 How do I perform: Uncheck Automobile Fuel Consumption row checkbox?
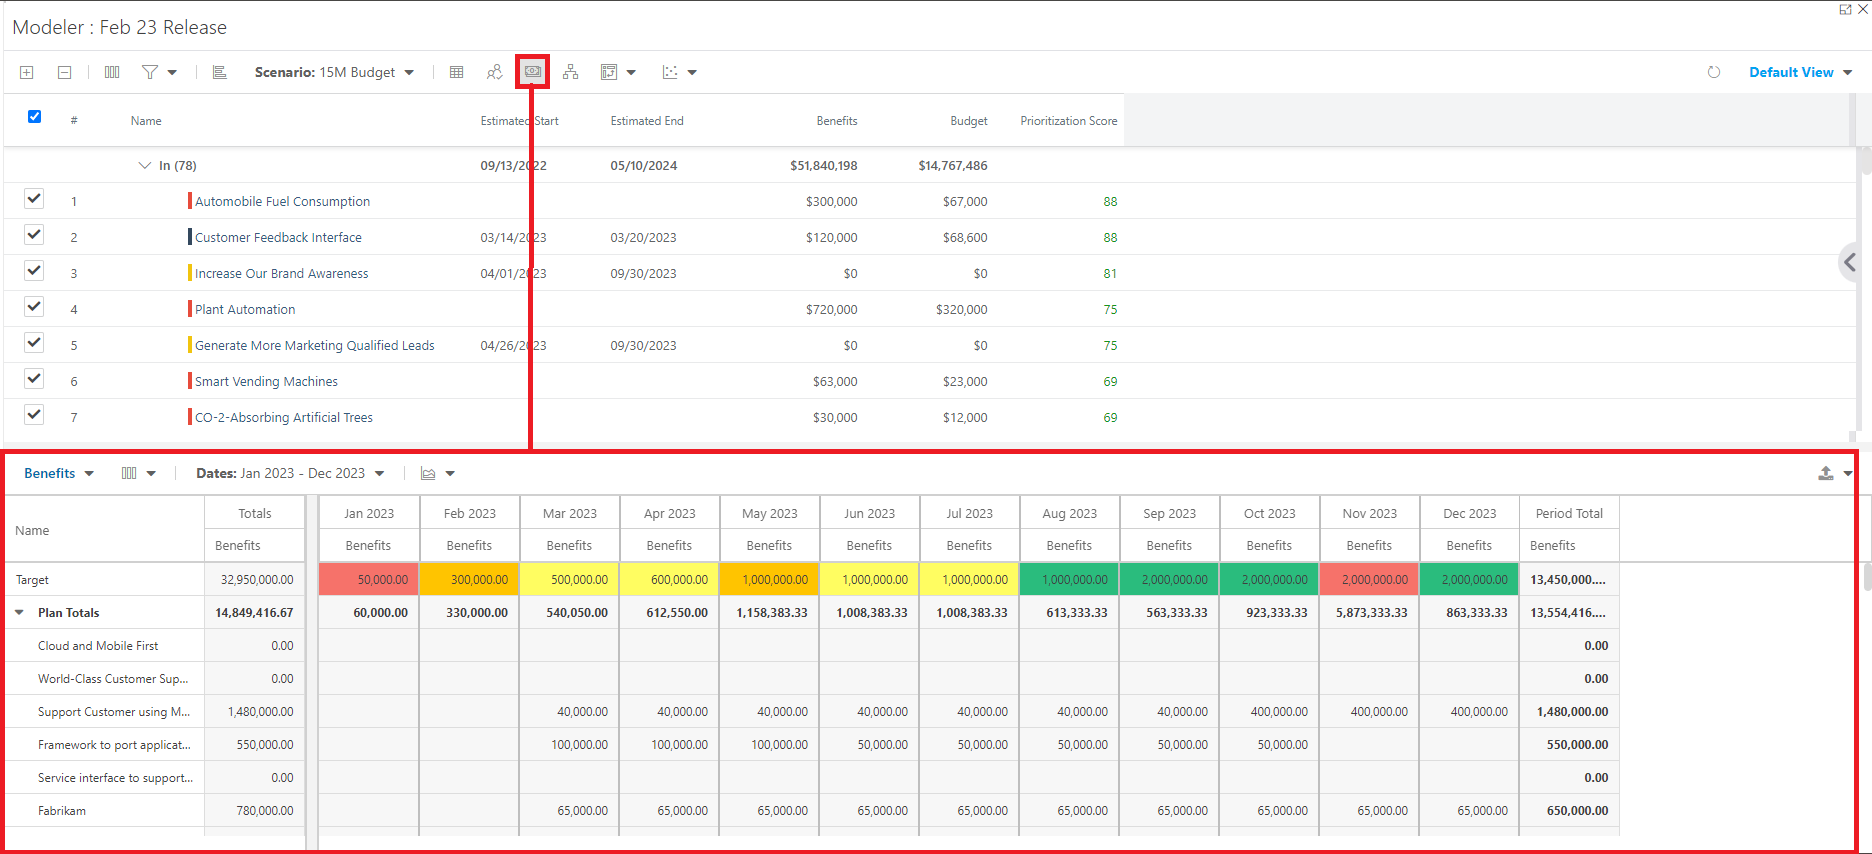point(34,198)
